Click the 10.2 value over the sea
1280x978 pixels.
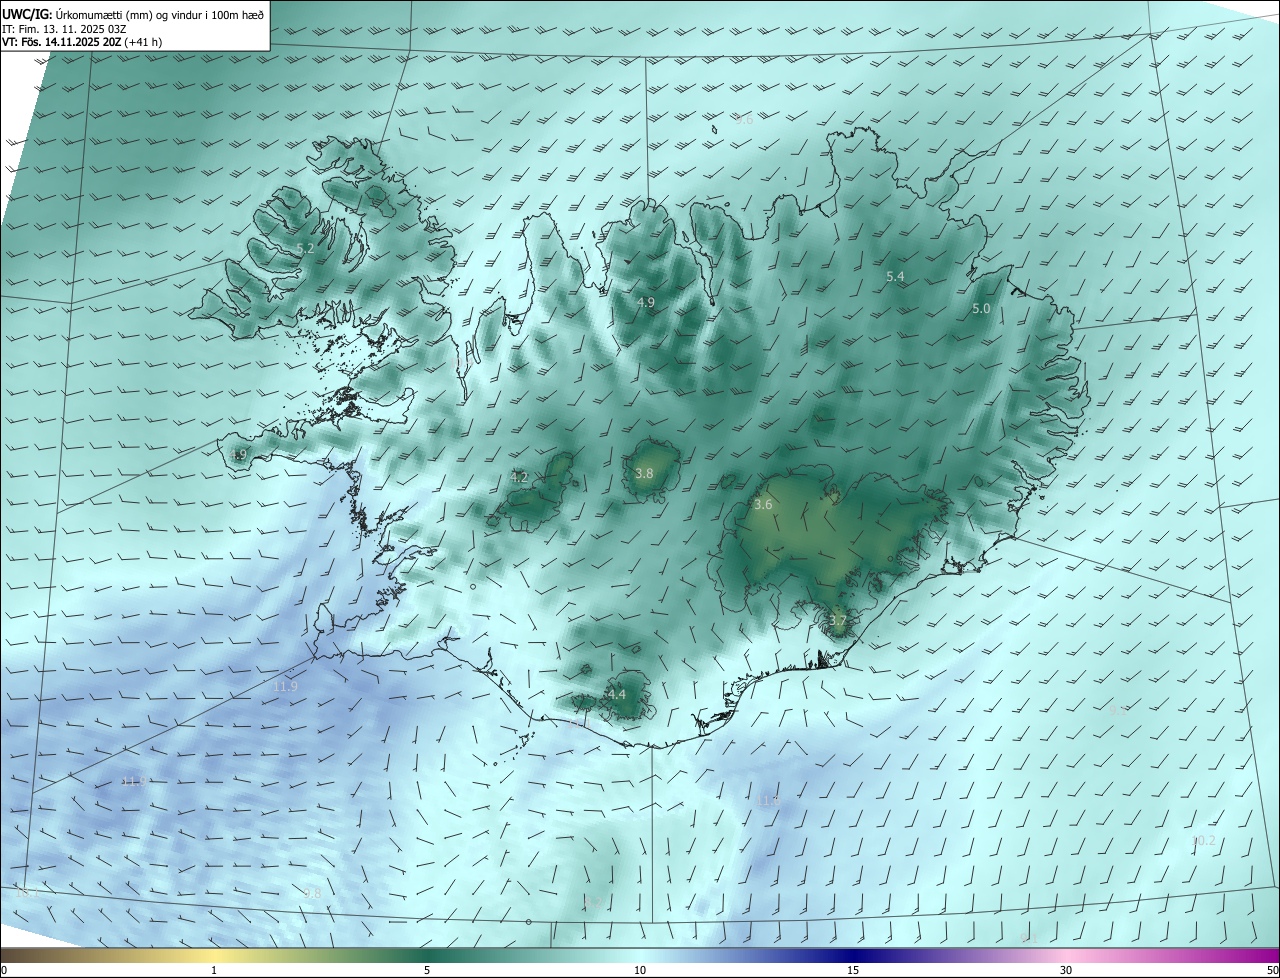point(1203,840)
